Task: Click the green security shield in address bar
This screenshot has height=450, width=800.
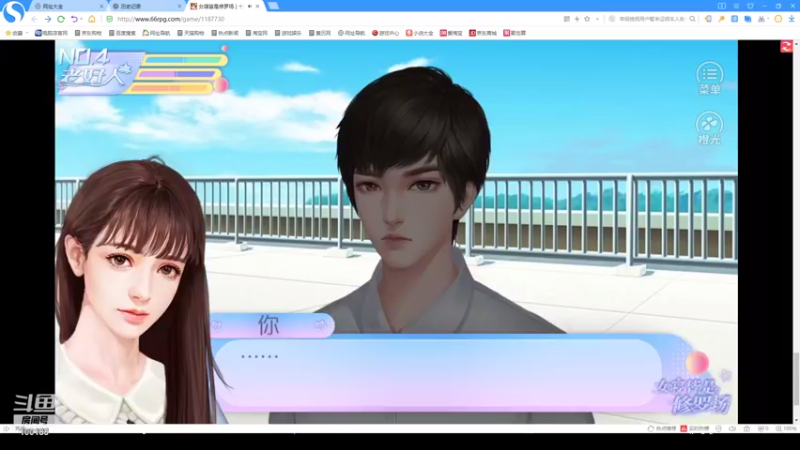Action: (x=109, y=19)
